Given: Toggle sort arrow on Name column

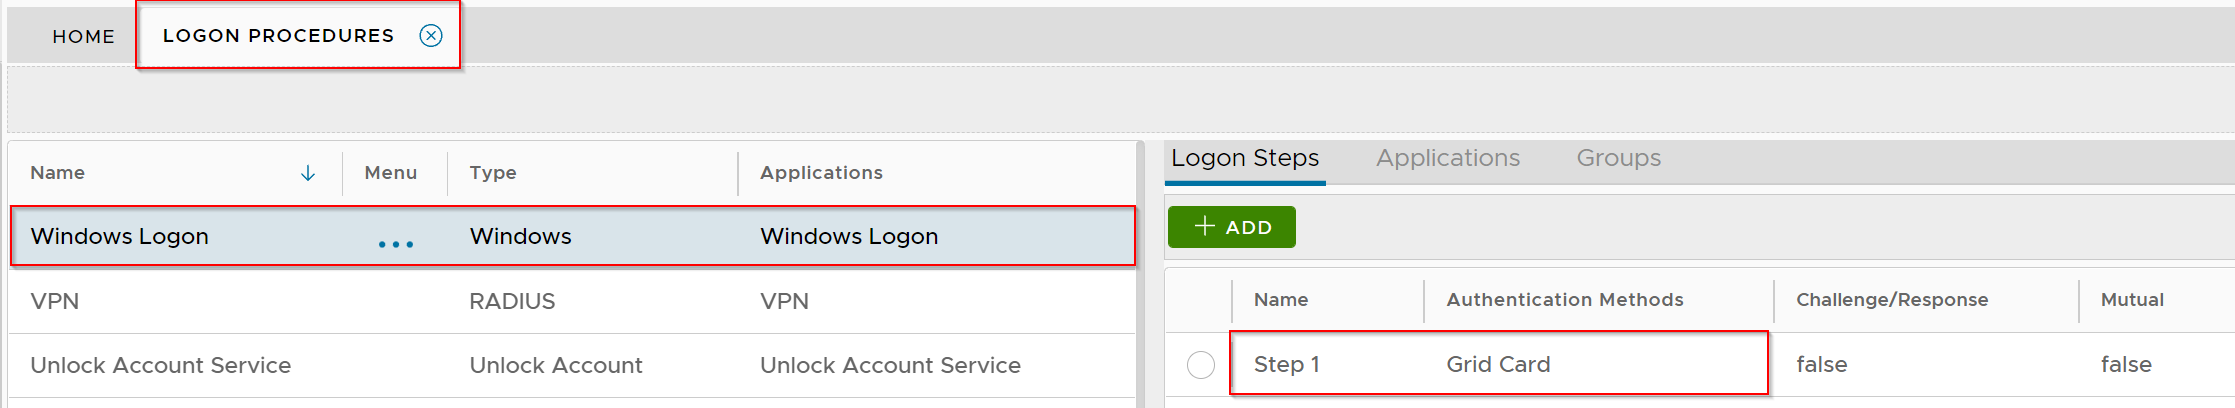Looking at the screenshot, I should tap(308, 173).
